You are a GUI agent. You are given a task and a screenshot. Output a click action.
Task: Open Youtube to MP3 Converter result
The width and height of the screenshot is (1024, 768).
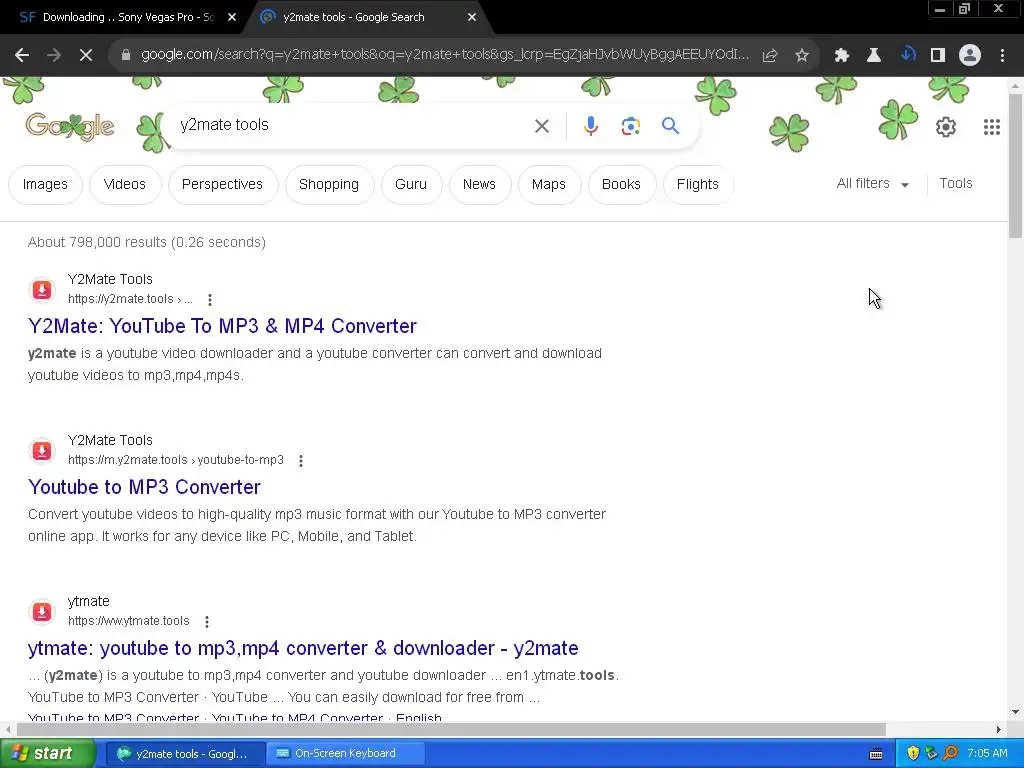click(x=144, y=487)
